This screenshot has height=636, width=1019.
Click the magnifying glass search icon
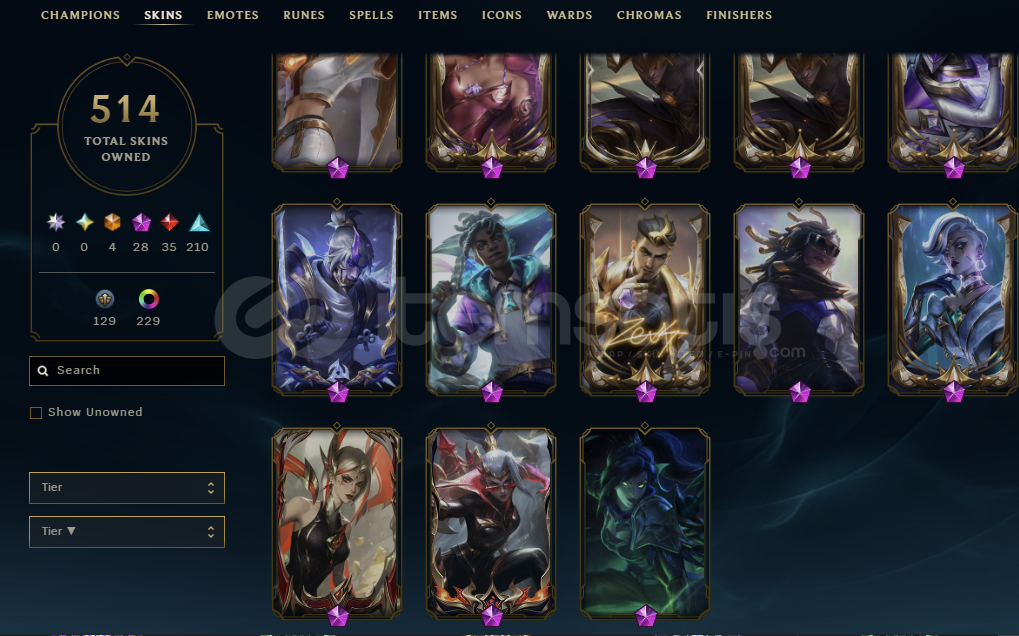(x=43, y=371)
